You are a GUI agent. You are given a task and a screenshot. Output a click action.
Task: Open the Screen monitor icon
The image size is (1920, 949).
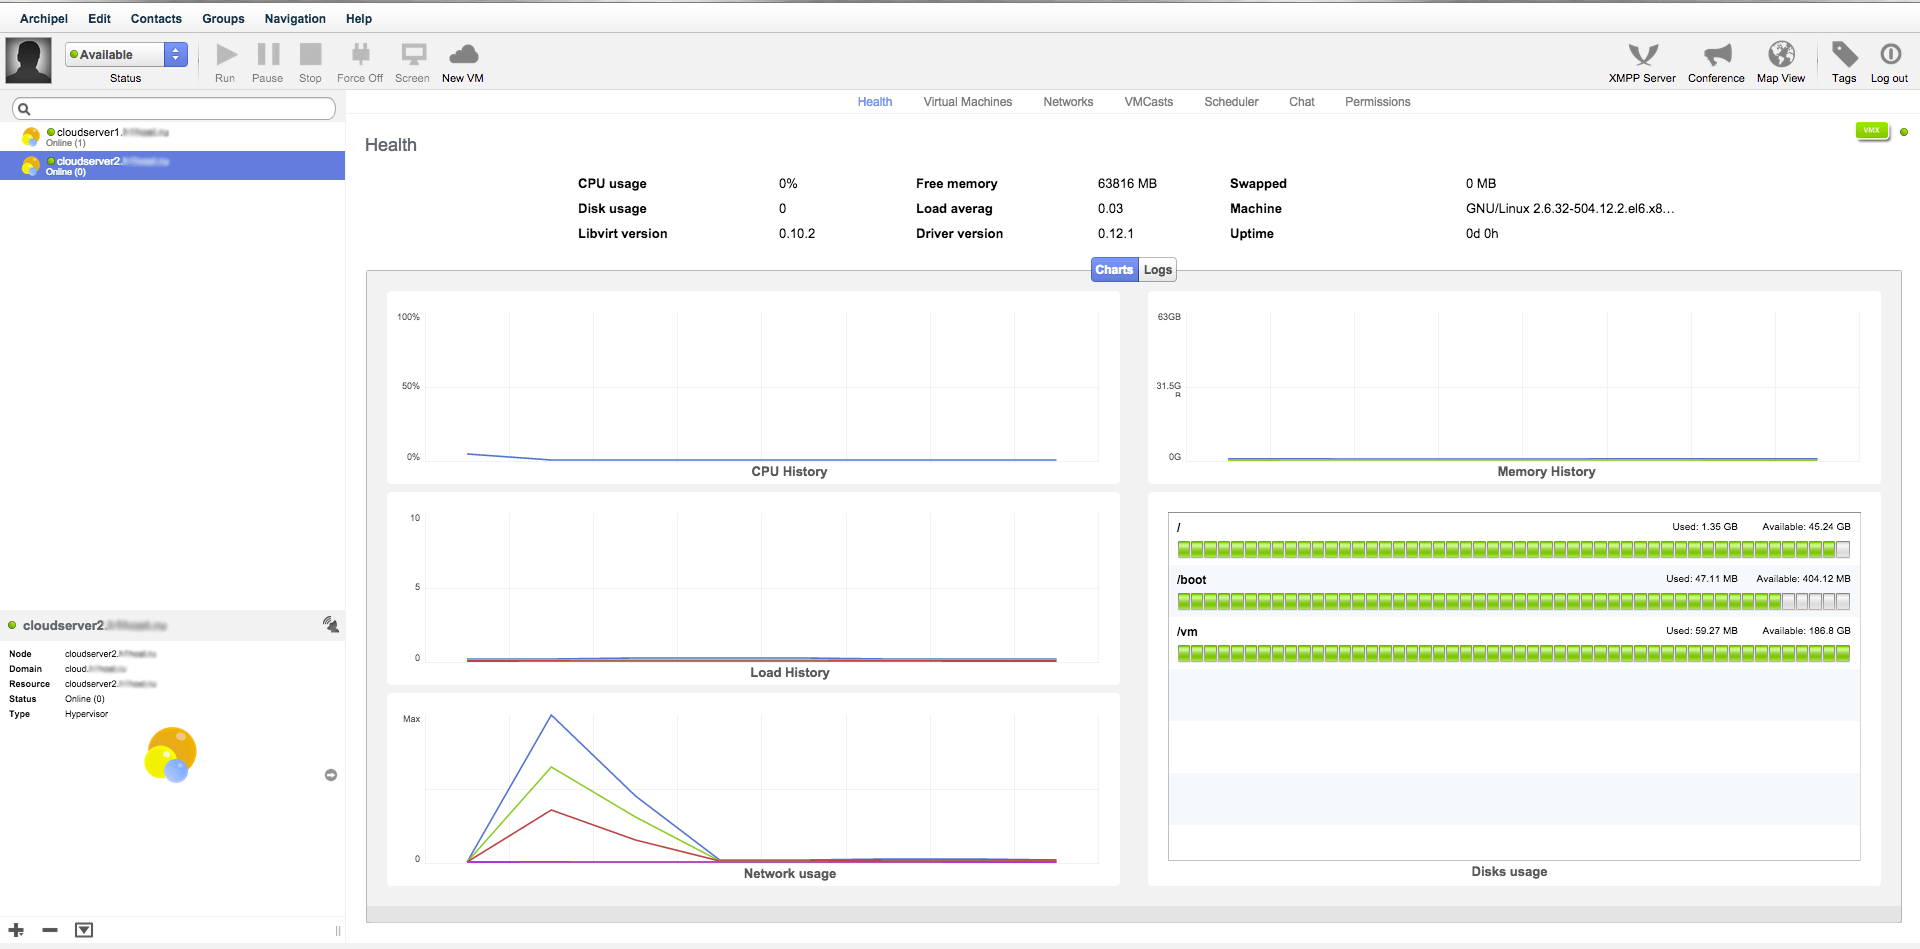pos(412,55)
